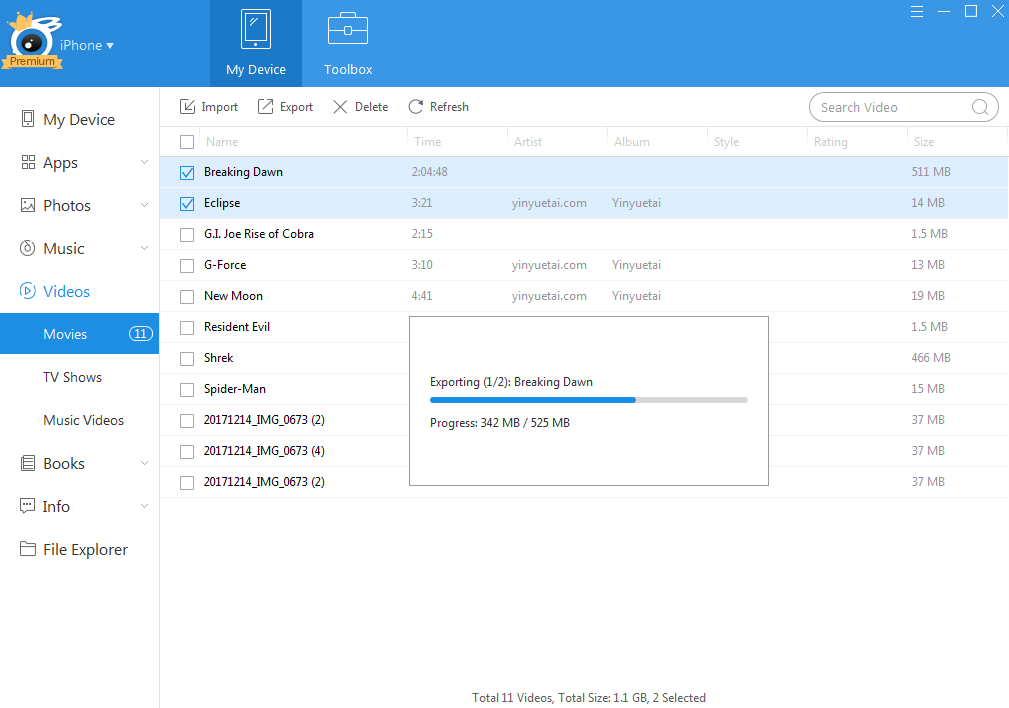Screen dimensions: 1009x708
Task: Open Music Videos in the sidebar
Action: click(x=83, y=420)
